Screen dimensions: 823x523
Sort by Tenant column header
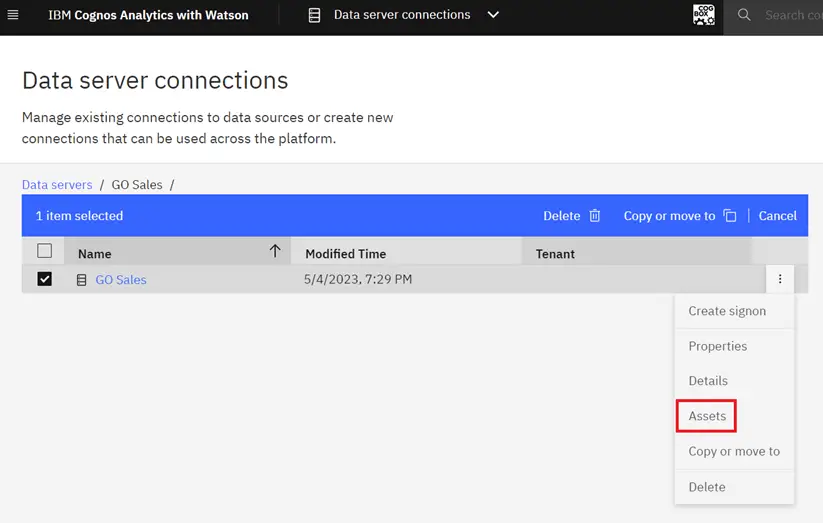(x=555, y=254)
